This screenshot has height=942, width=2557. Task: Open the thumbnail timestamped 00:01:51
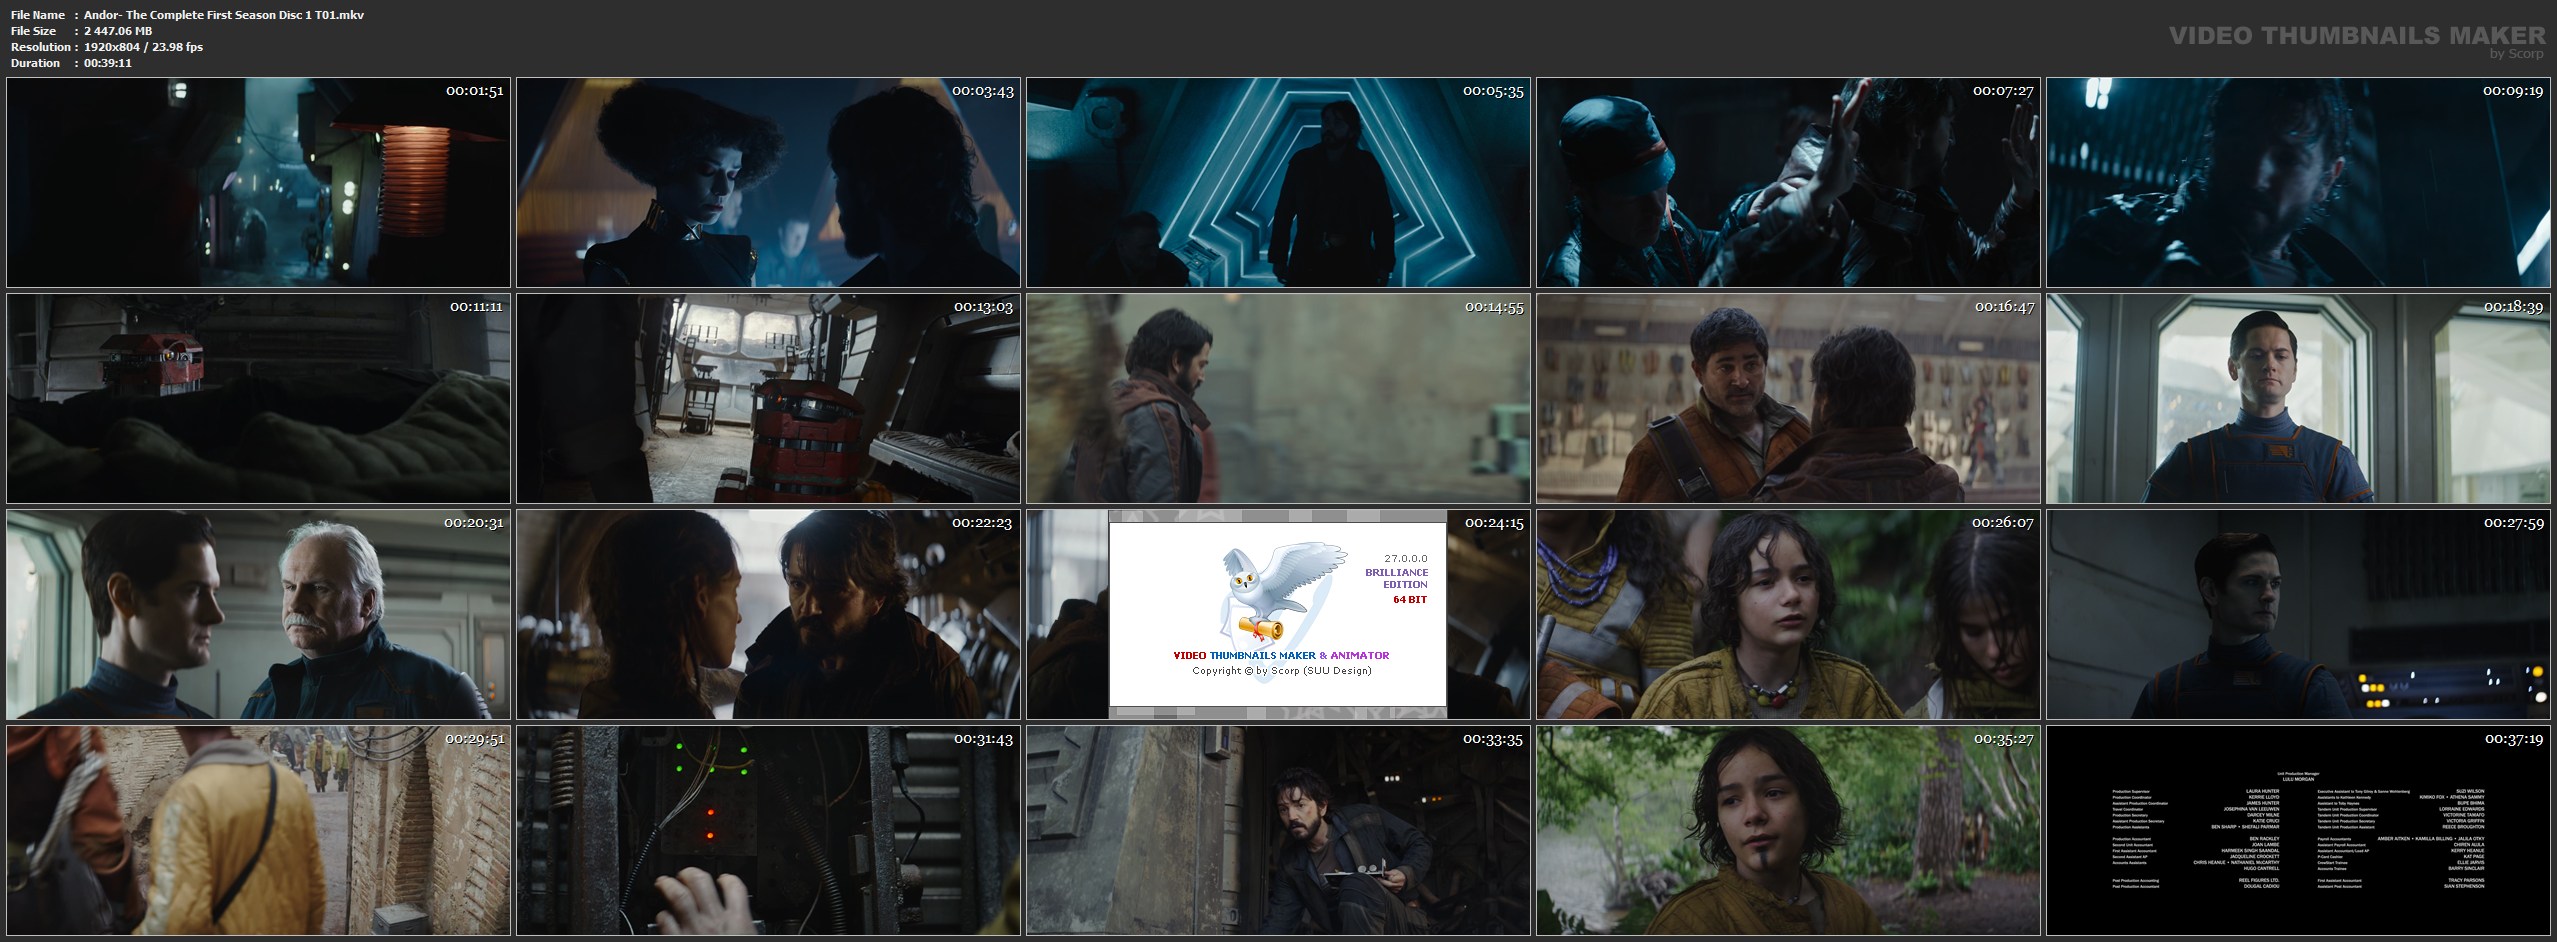[x=258, y=183]
